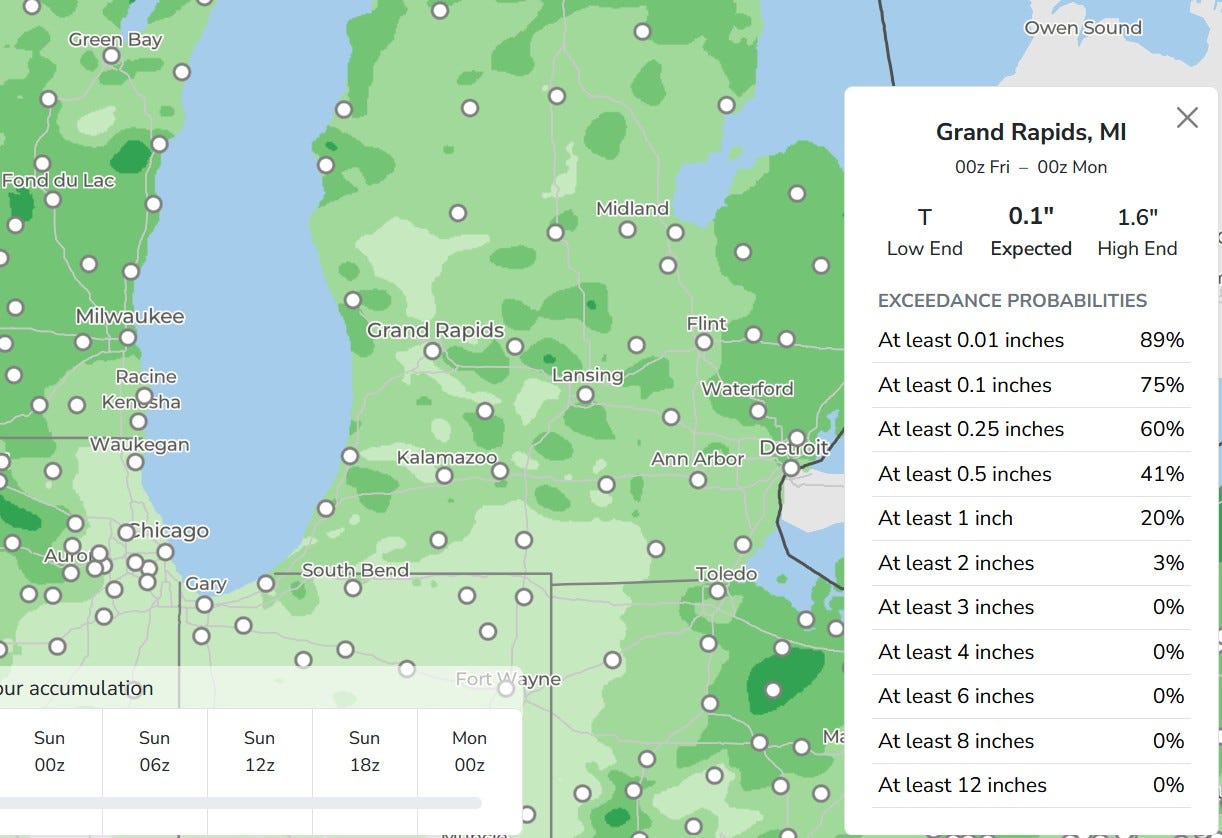This screenshot has height=838, width=1222.
Task: Select the Racine station marker
Action: 144,395
